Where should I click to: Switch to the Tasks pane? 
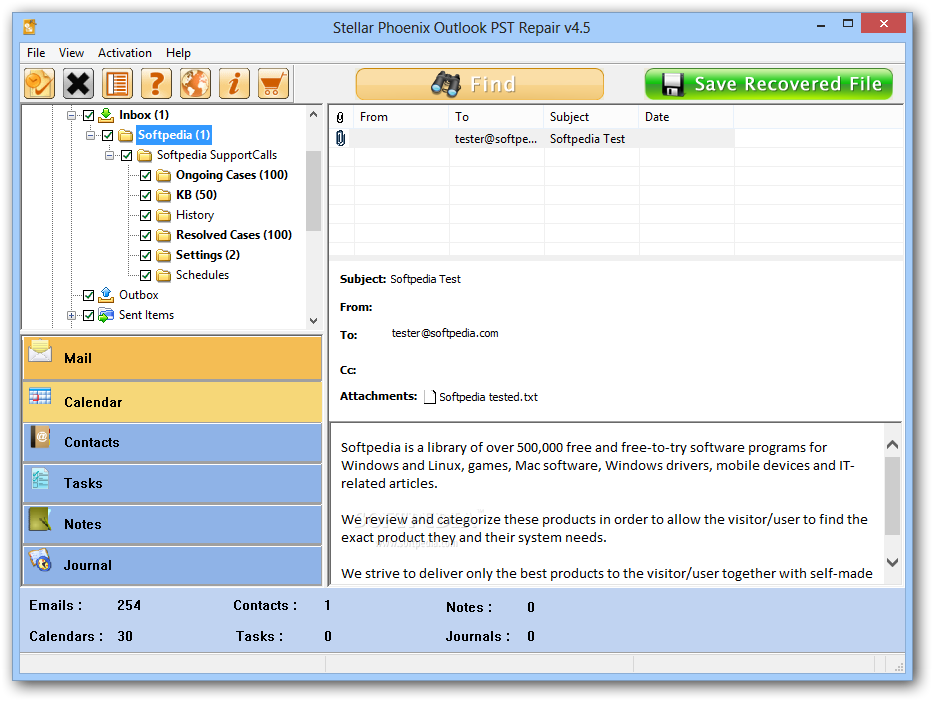[173, 483]
